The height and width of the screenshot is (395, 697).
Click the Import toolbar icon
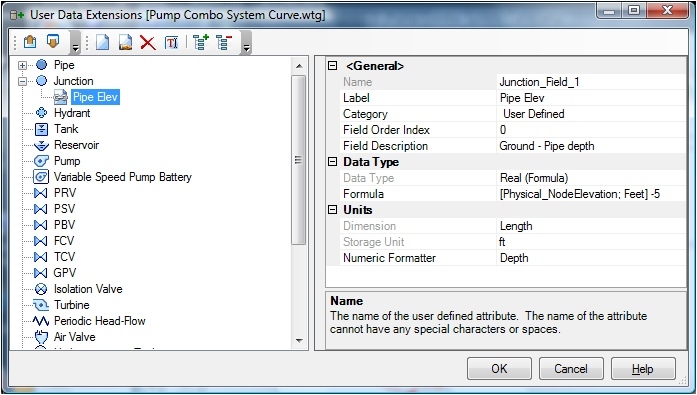30,42
